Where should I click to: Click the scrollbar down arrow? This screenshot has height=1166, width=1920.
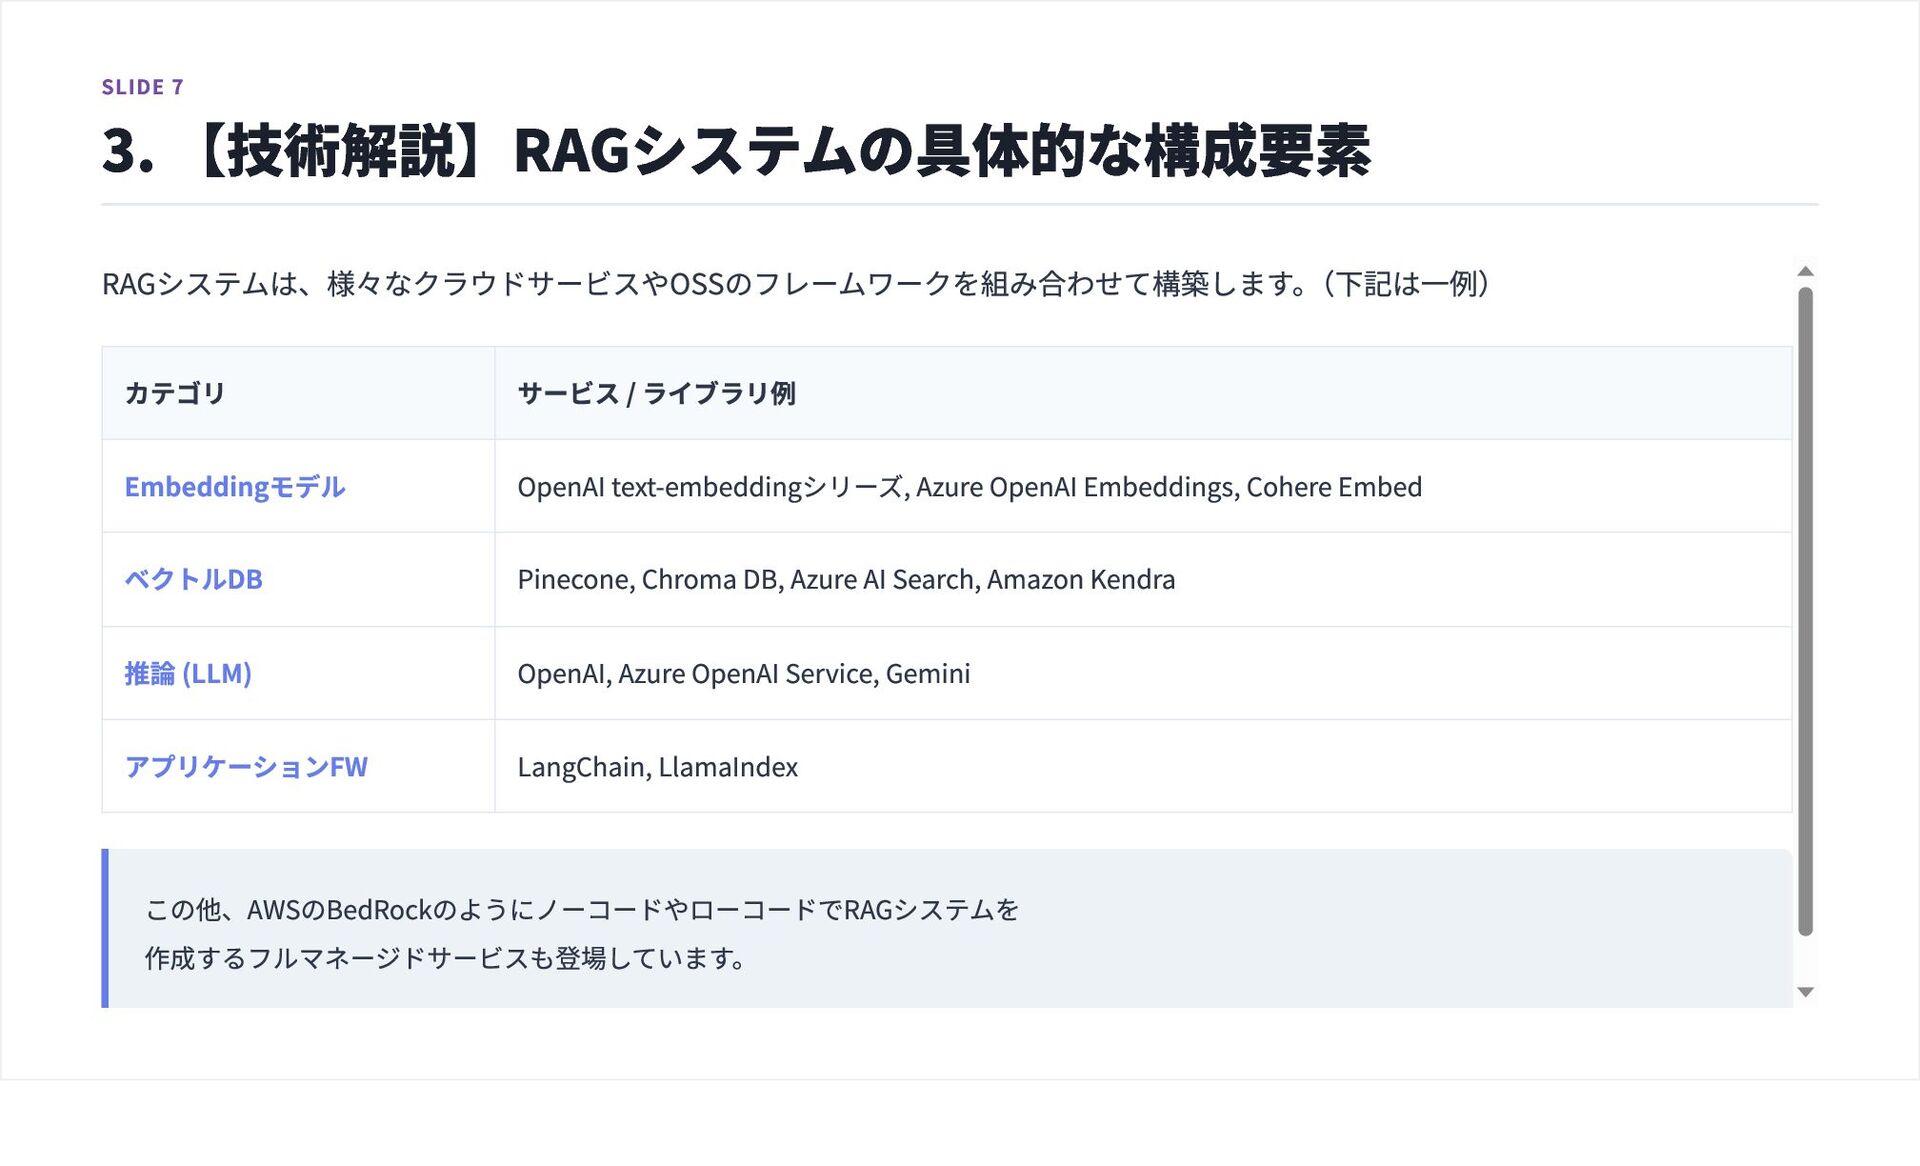(1805, 992)
